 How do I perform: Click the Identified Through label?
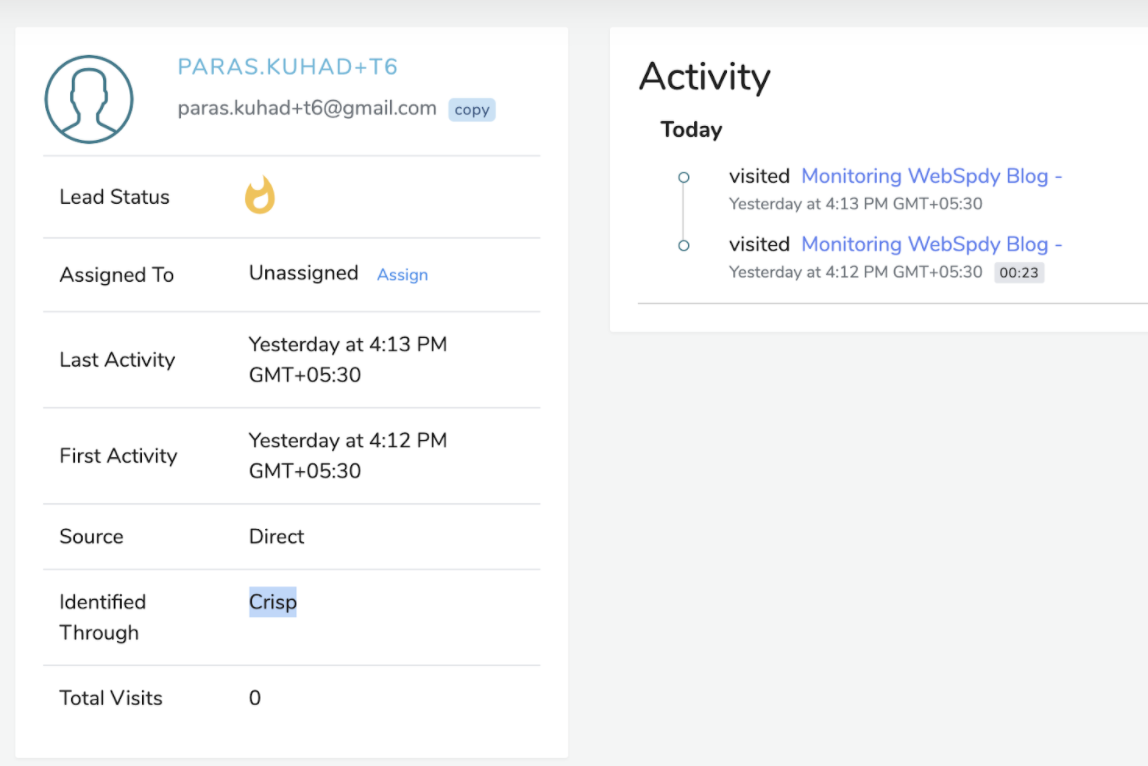(x=102, y=617)
